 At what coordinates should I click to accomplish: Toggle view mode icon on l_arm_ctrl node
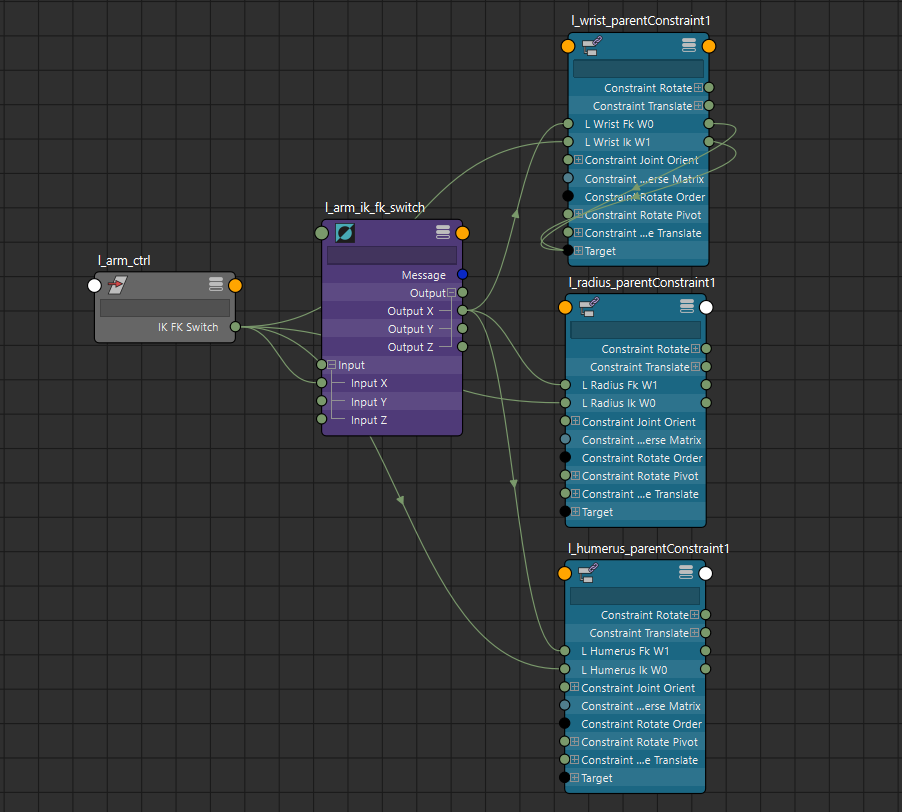coord(215,285)
